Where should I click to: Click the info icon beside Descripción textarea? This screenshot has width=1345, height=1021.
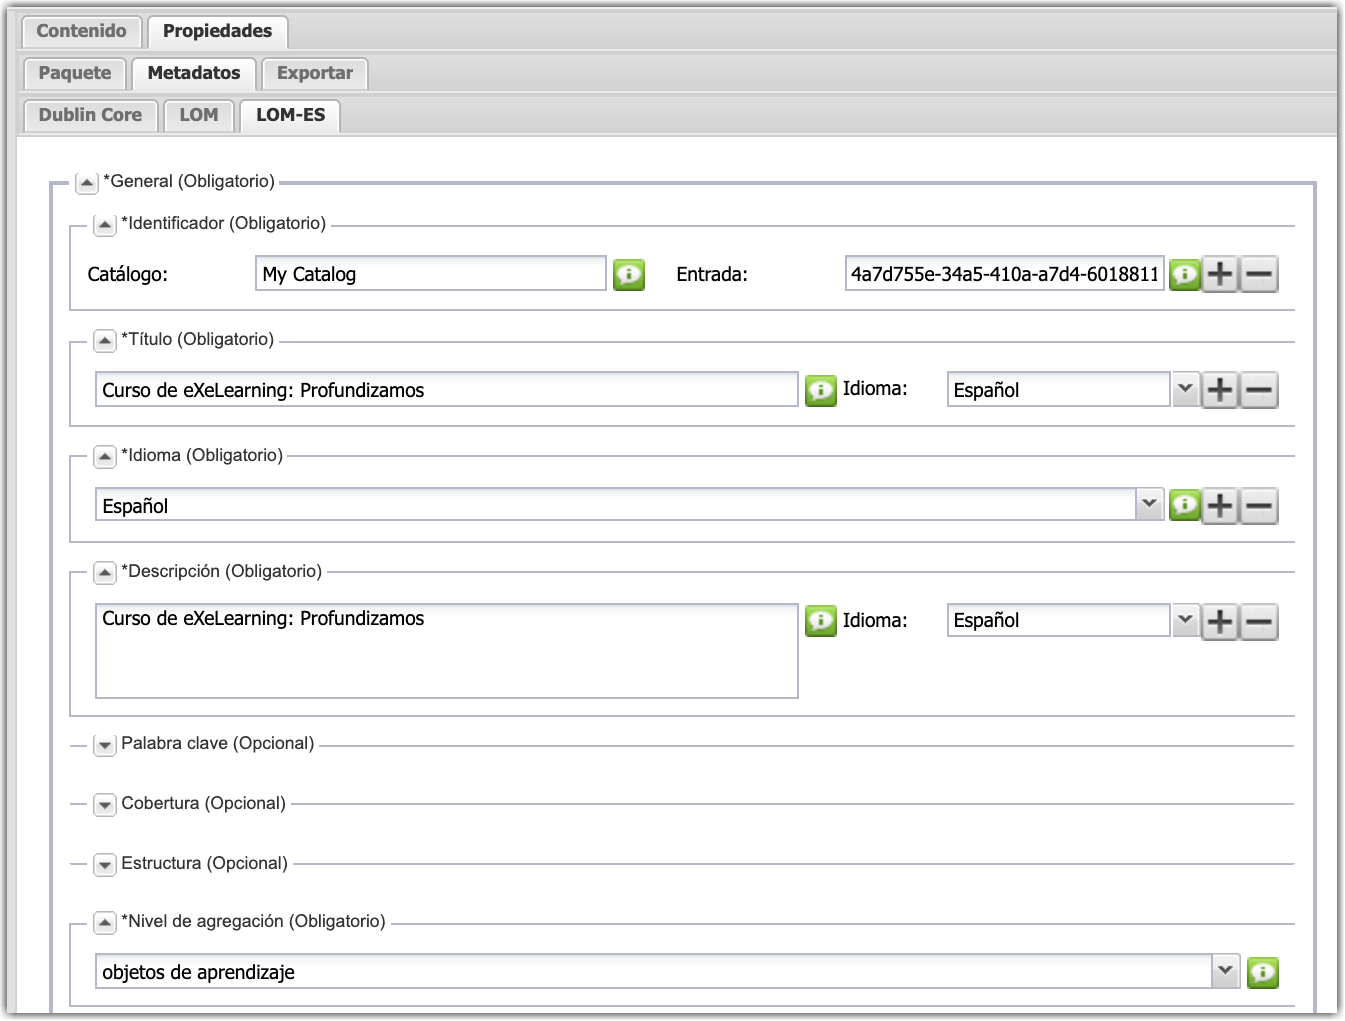820,621
